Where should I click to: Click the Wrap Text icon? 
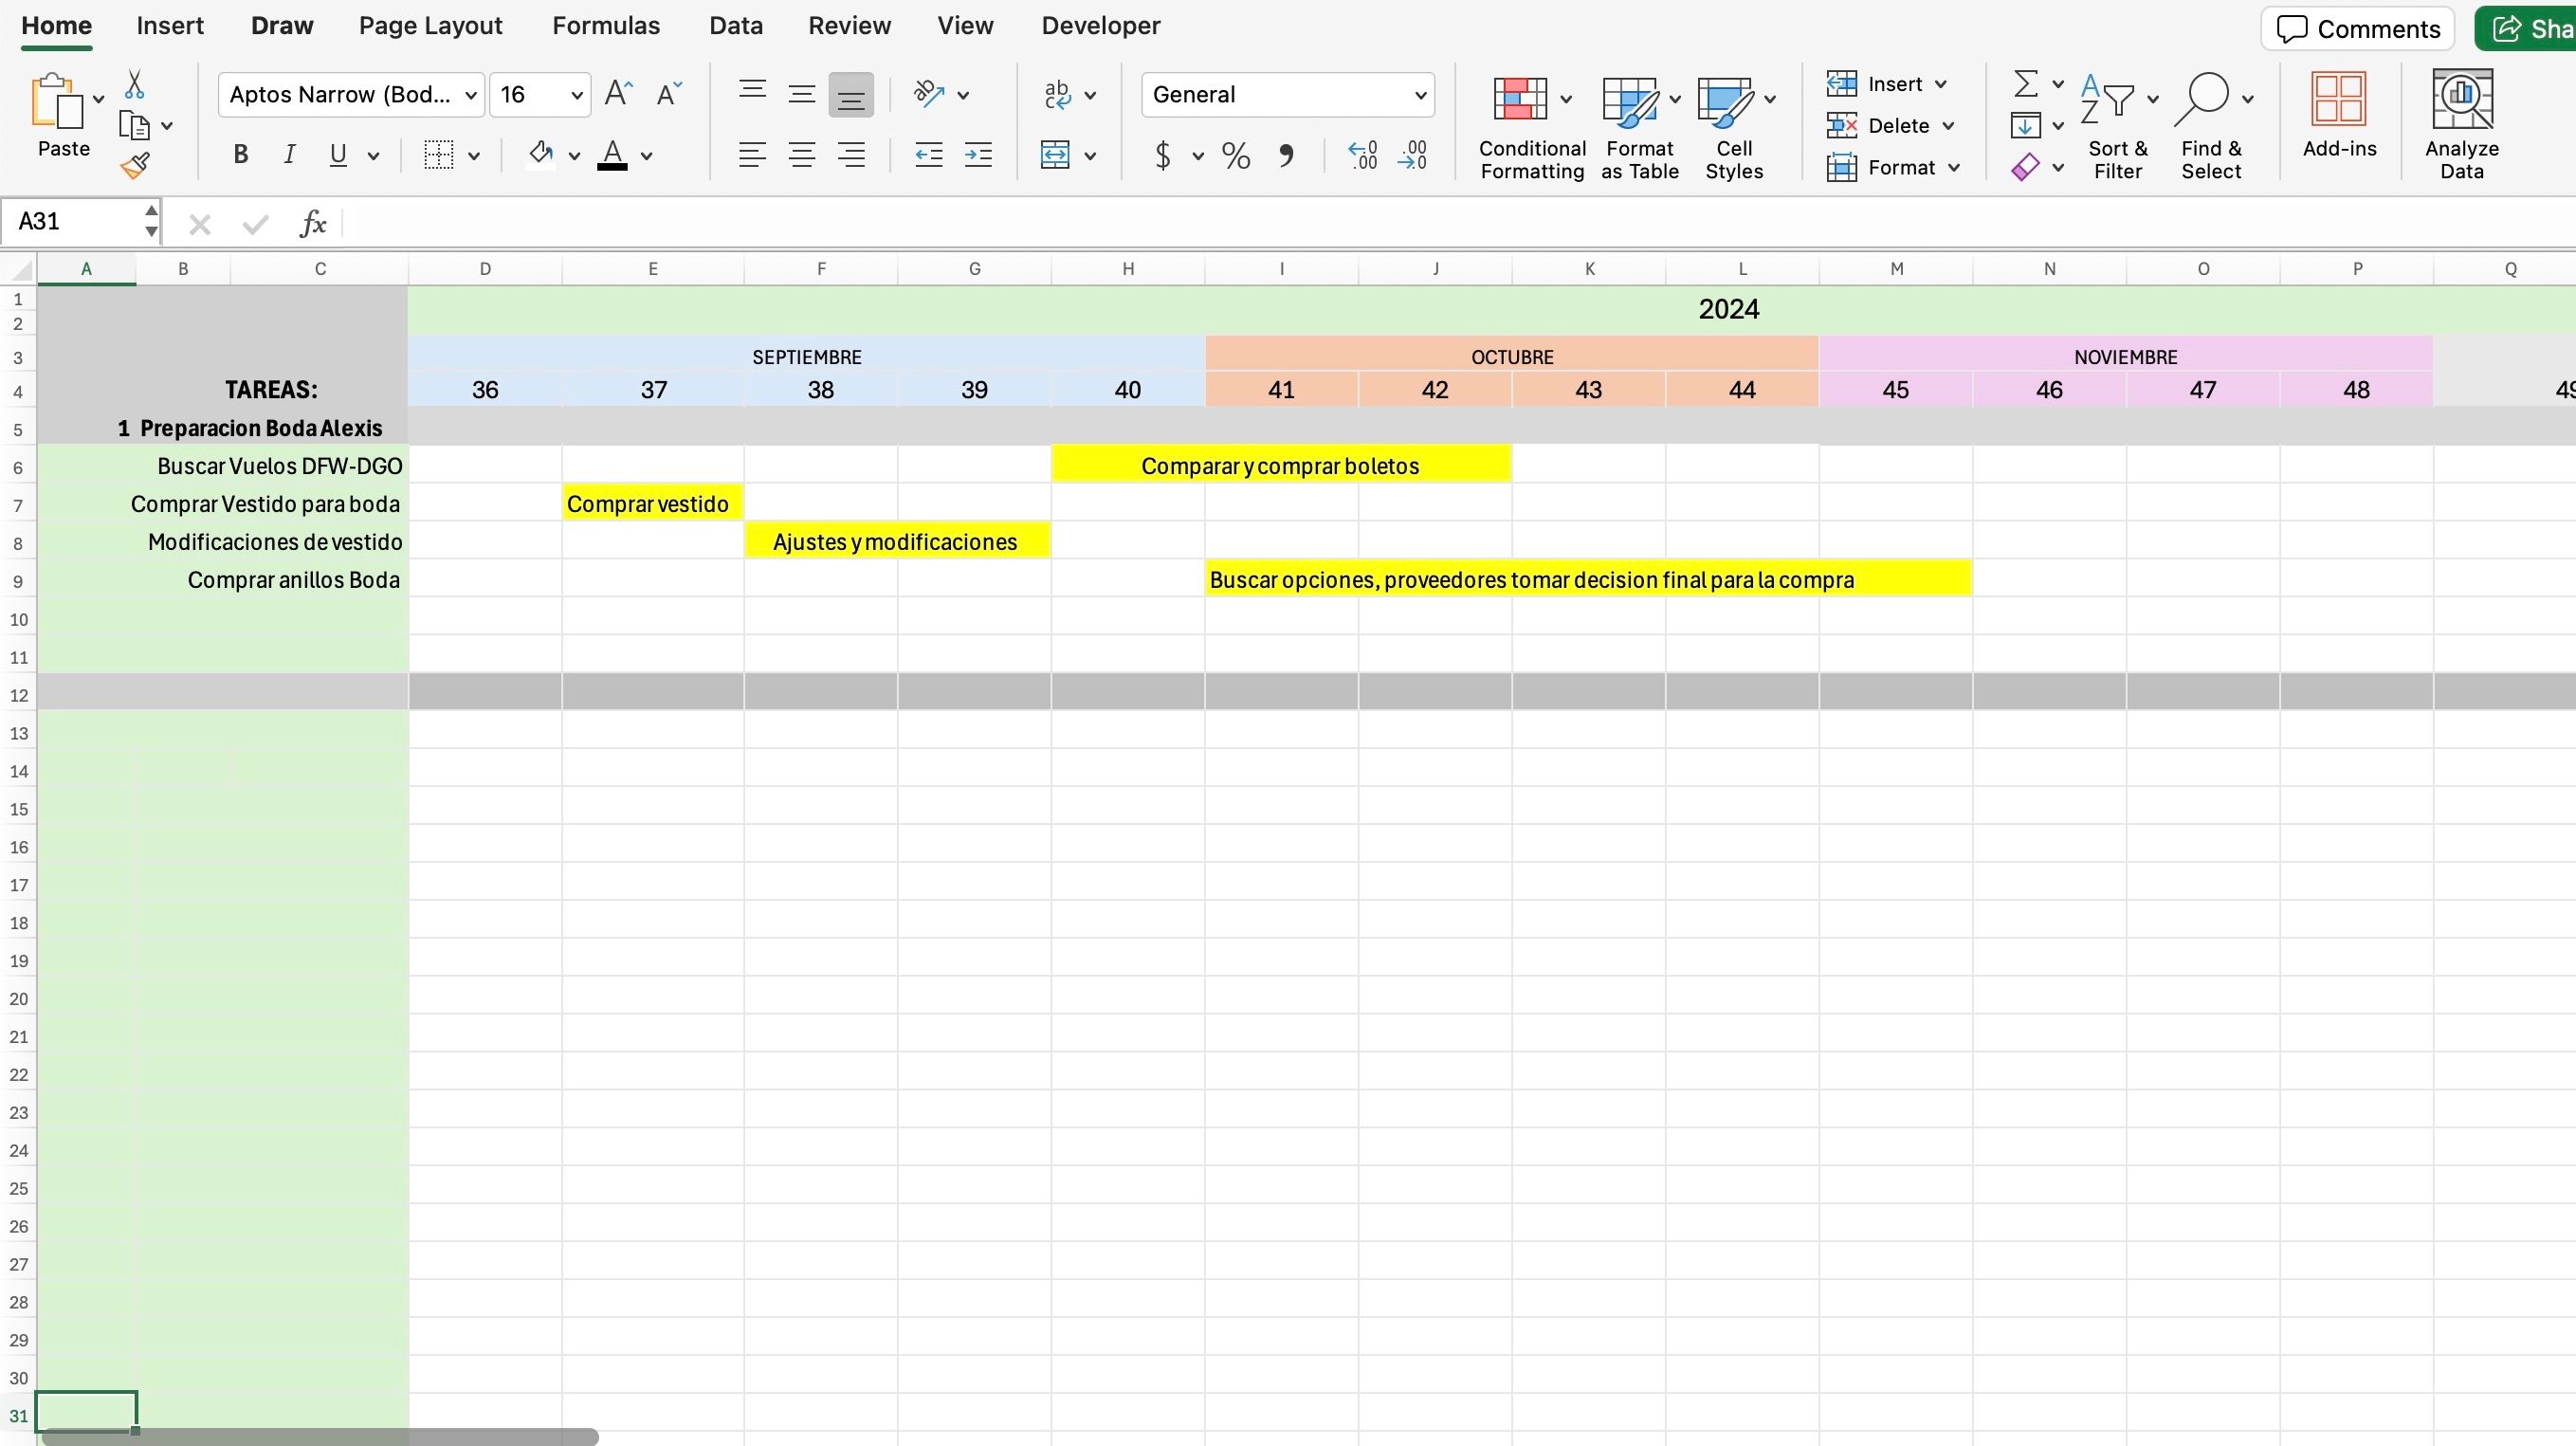pyautogui.click(x=1057, y=94)
